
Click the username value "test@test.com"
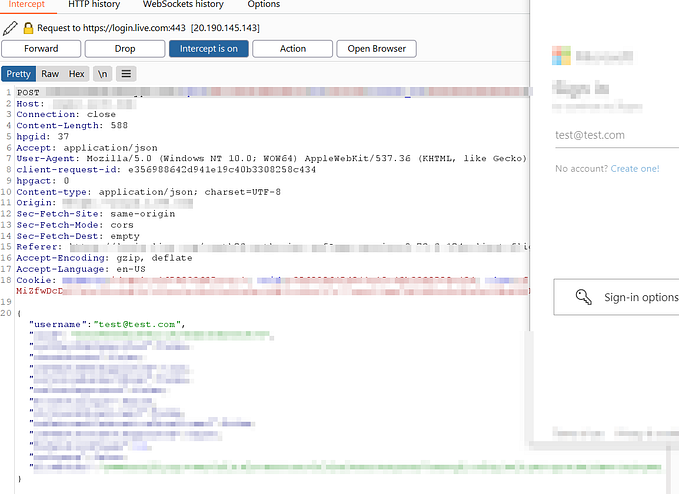[139, 324]
